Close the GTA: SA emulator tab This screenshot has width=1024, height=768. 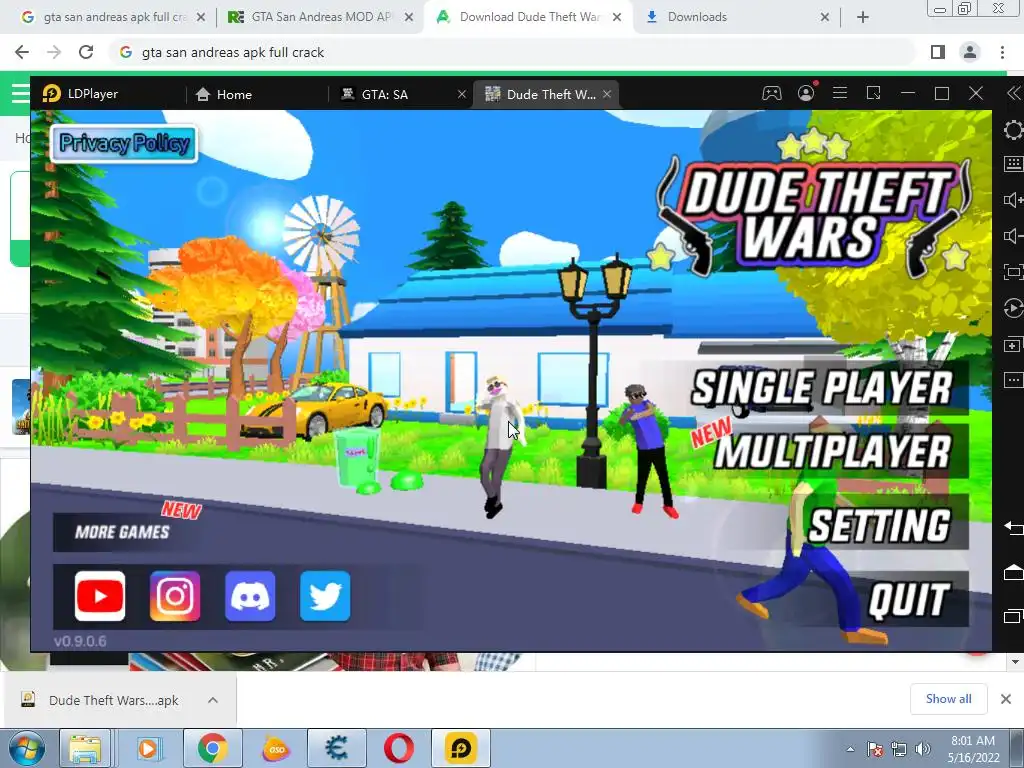coord(462,94)
